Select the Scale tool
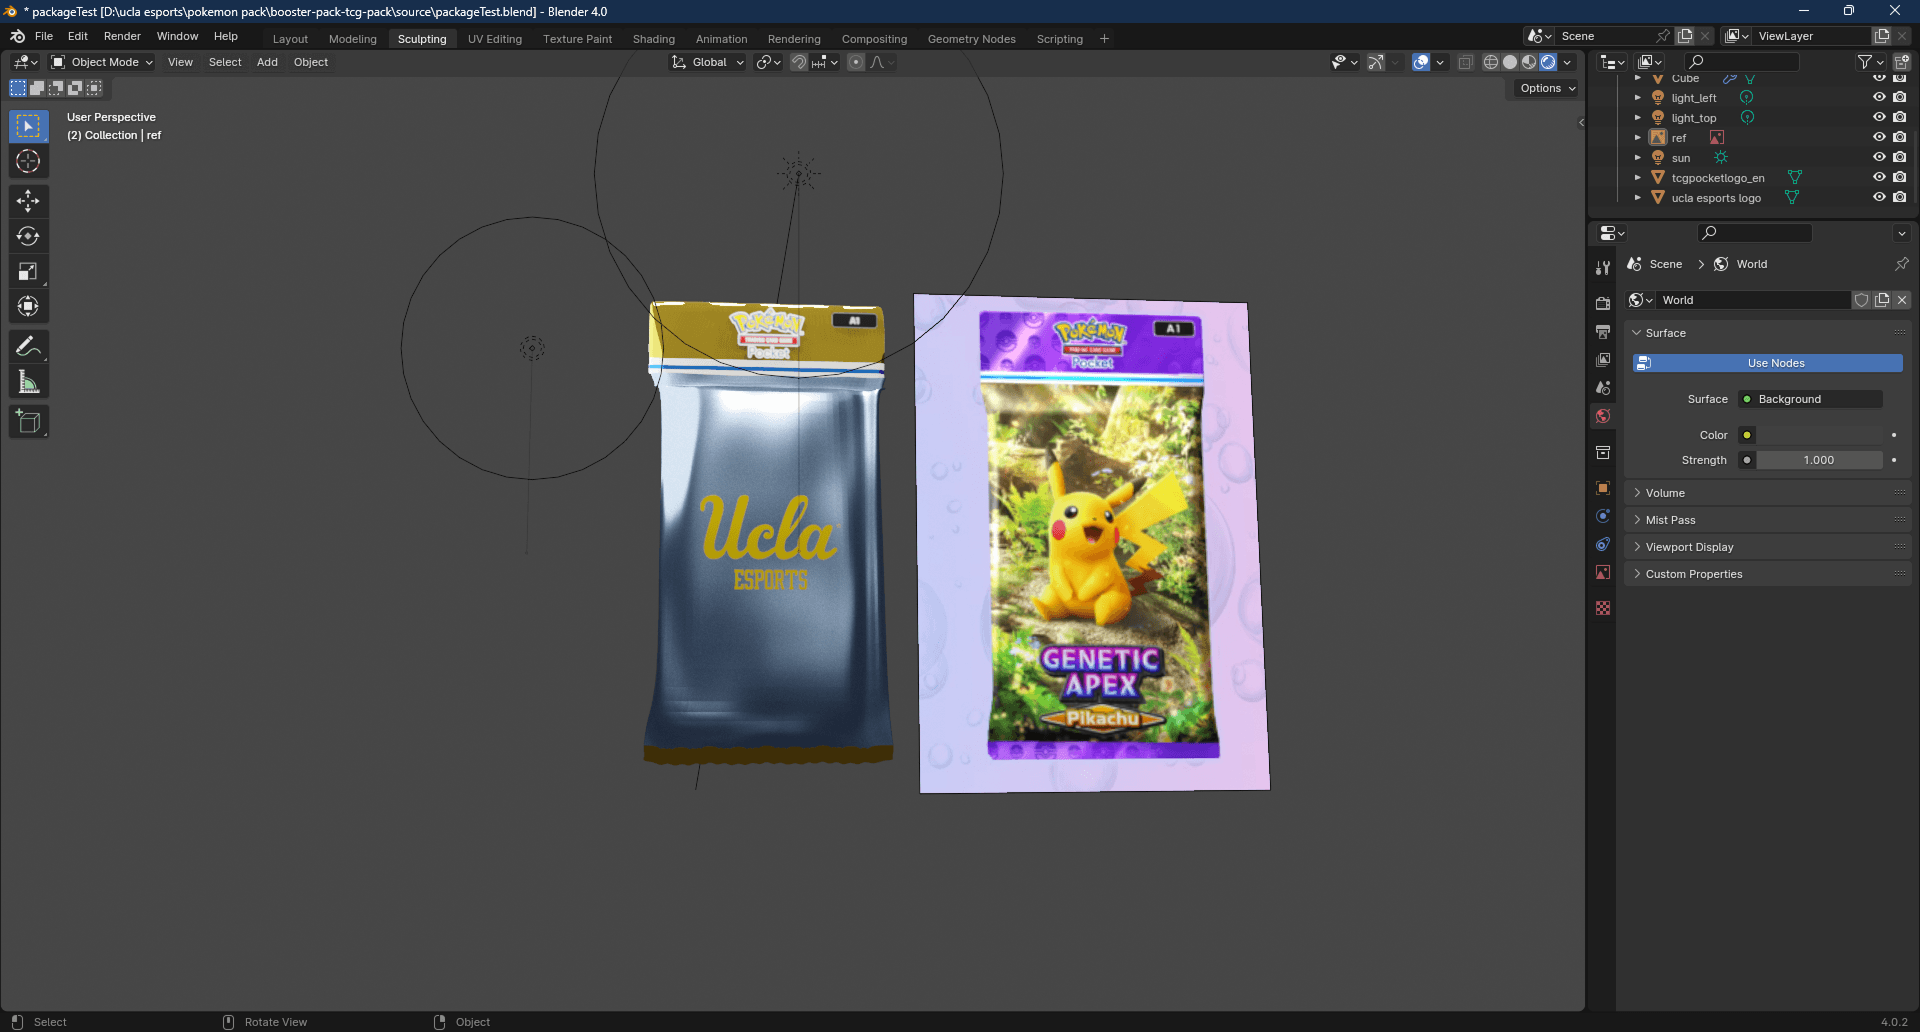The height and width of the screenshot is (1032, 1920). click(x=28, y=271)
